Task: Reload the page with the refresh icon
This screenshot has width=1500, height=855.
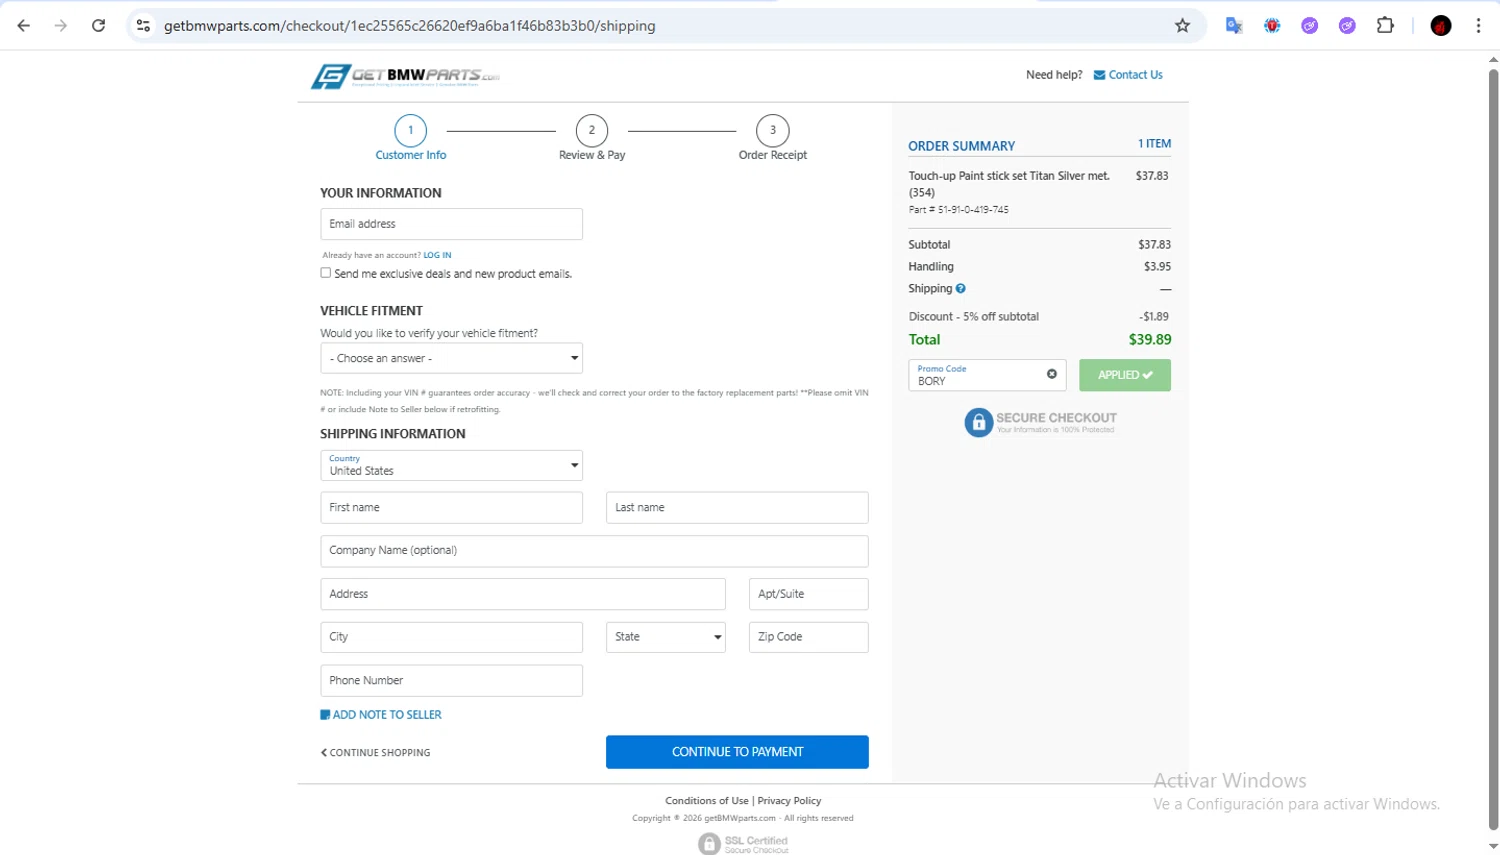Action: (x=98, y=26)
